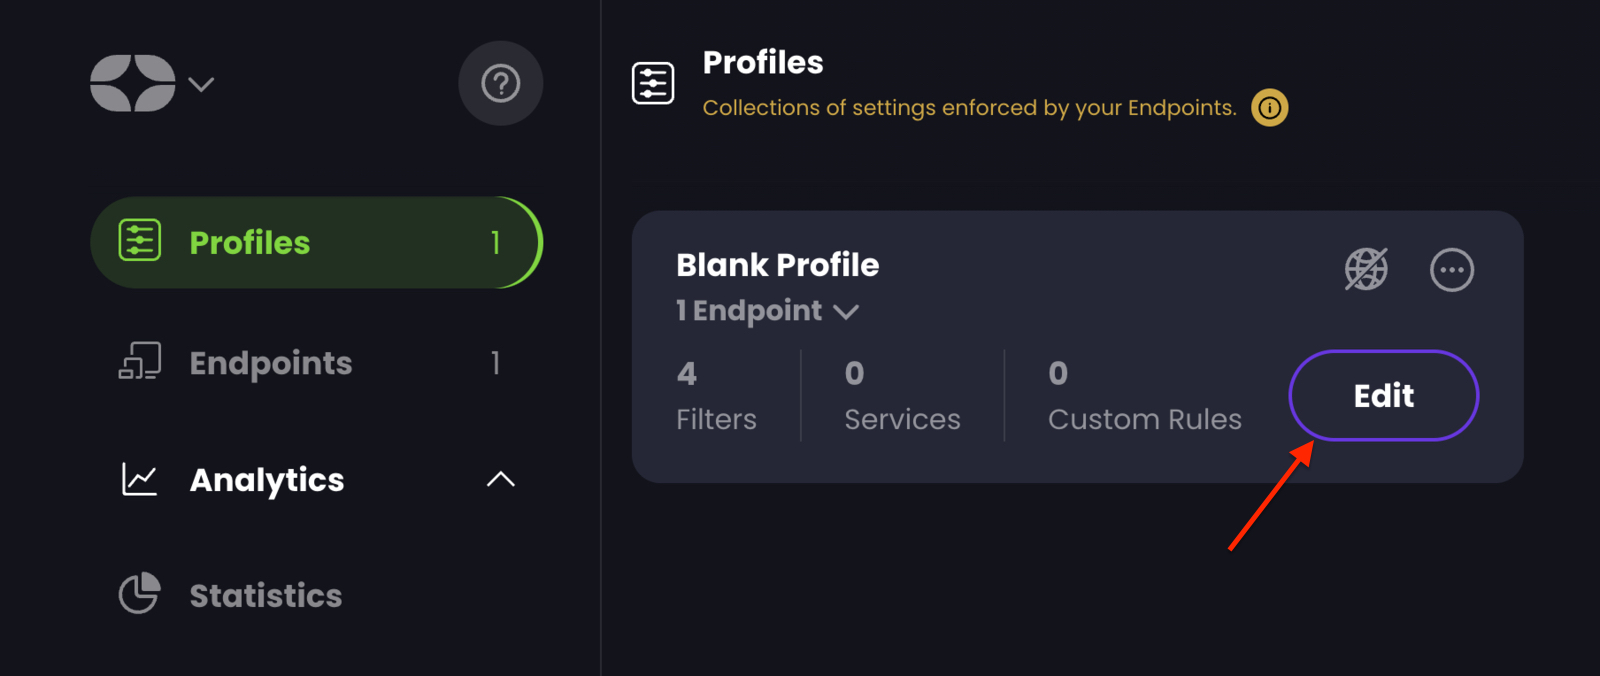This screenshot has height=676, width=1600.
Task: Click the Profiles header icon above the description
Action: [652, 84]
